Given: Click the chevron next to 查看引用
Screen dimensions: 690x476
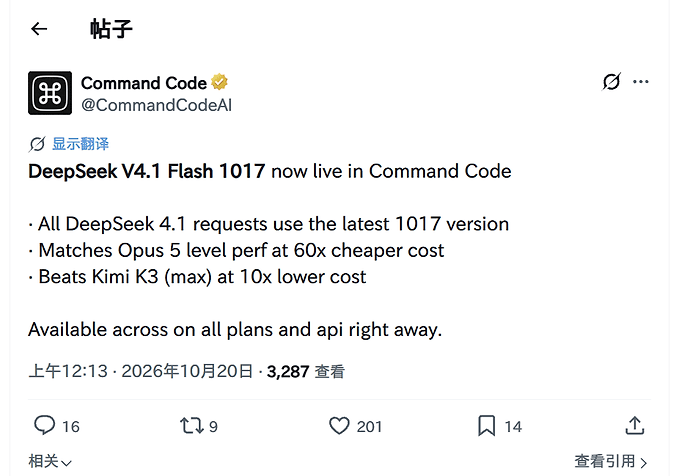Looking at the screenshot, I should (643, 462).
